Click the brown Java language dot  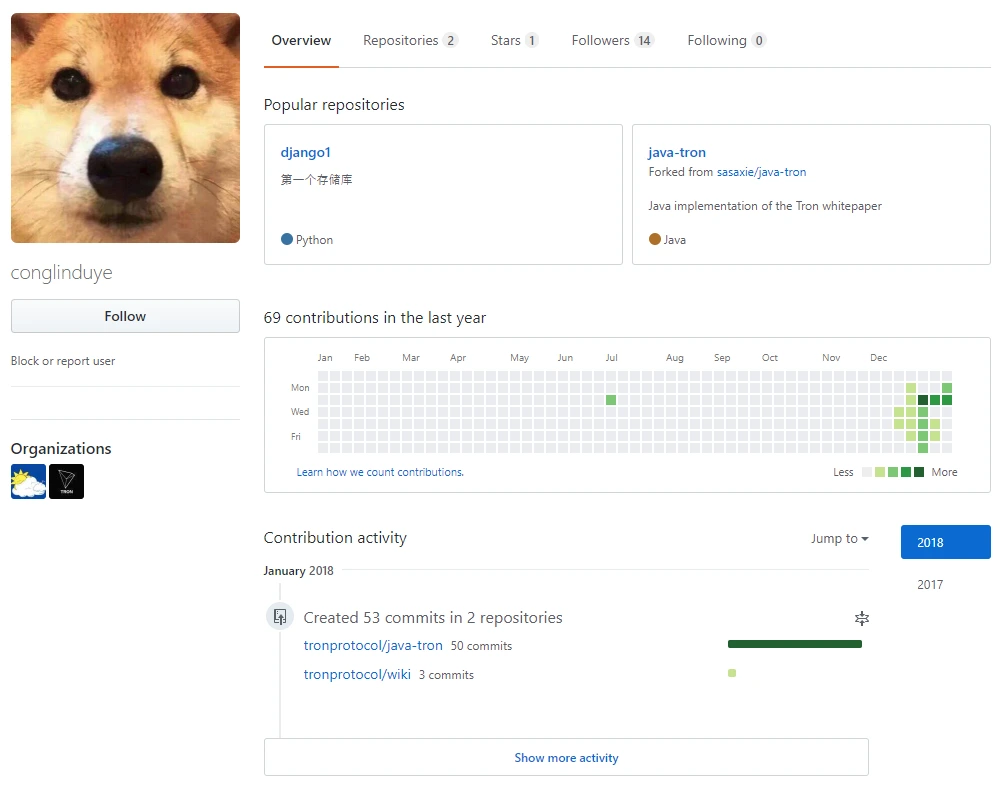[x=654, y=239]
